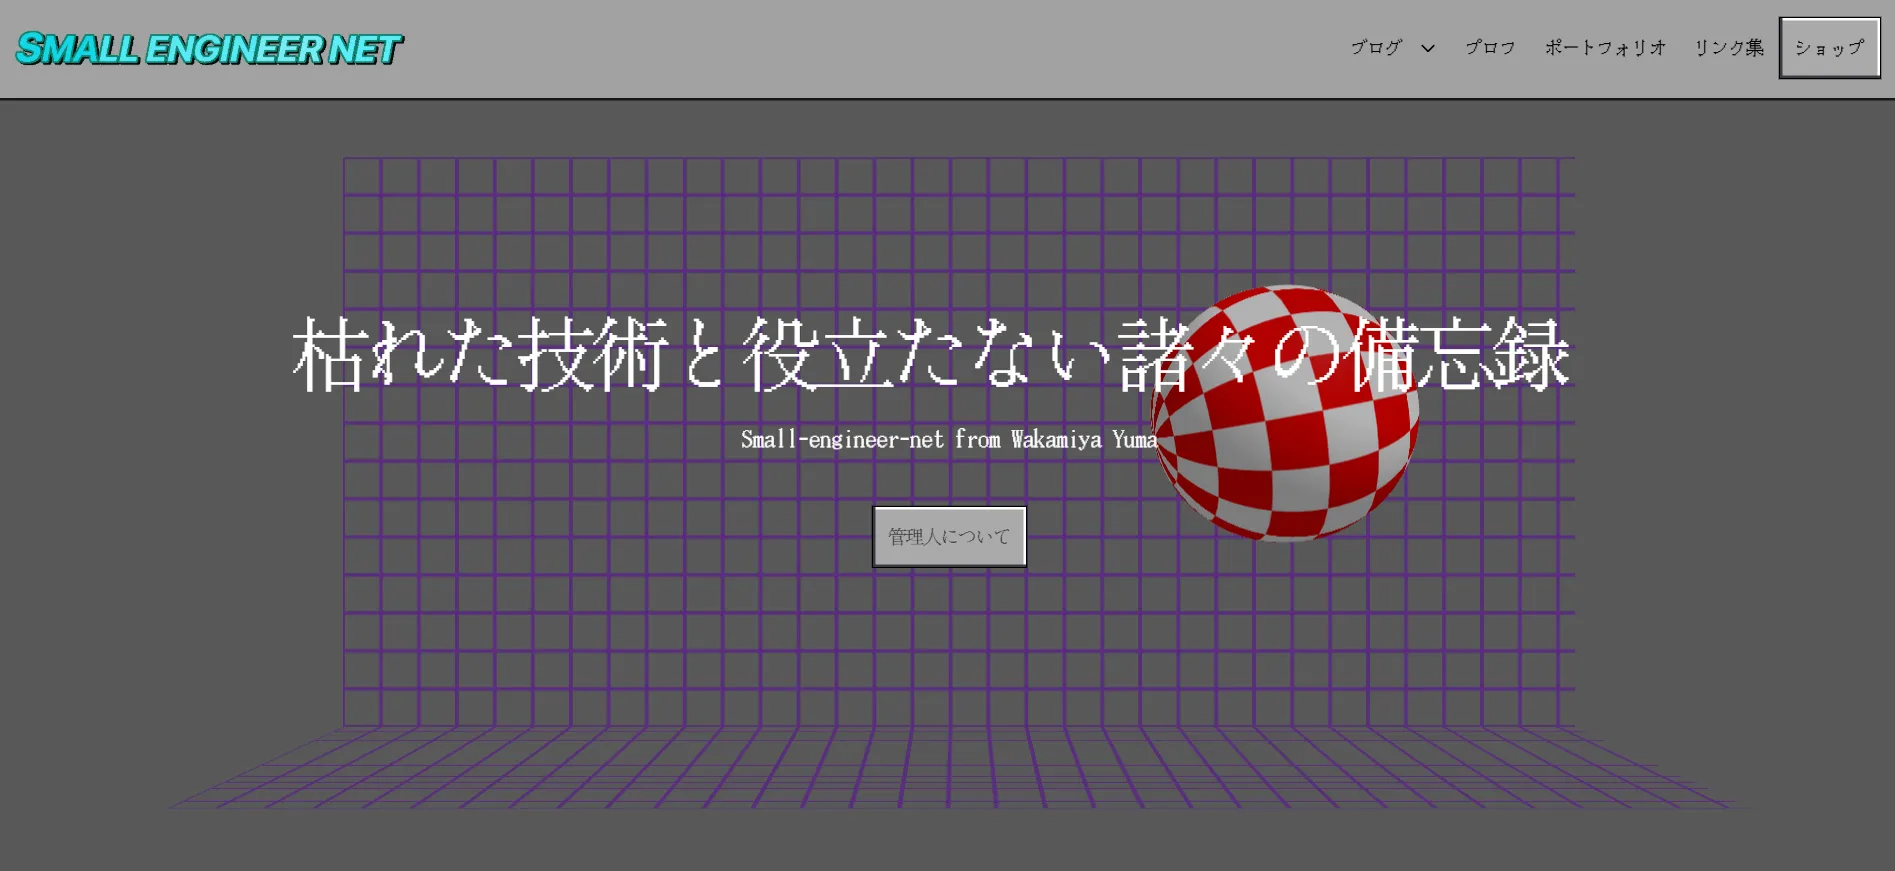Click empty header space between logo and menu
The height and width of the screenshot is (871, 1895).
click(850, 49)
